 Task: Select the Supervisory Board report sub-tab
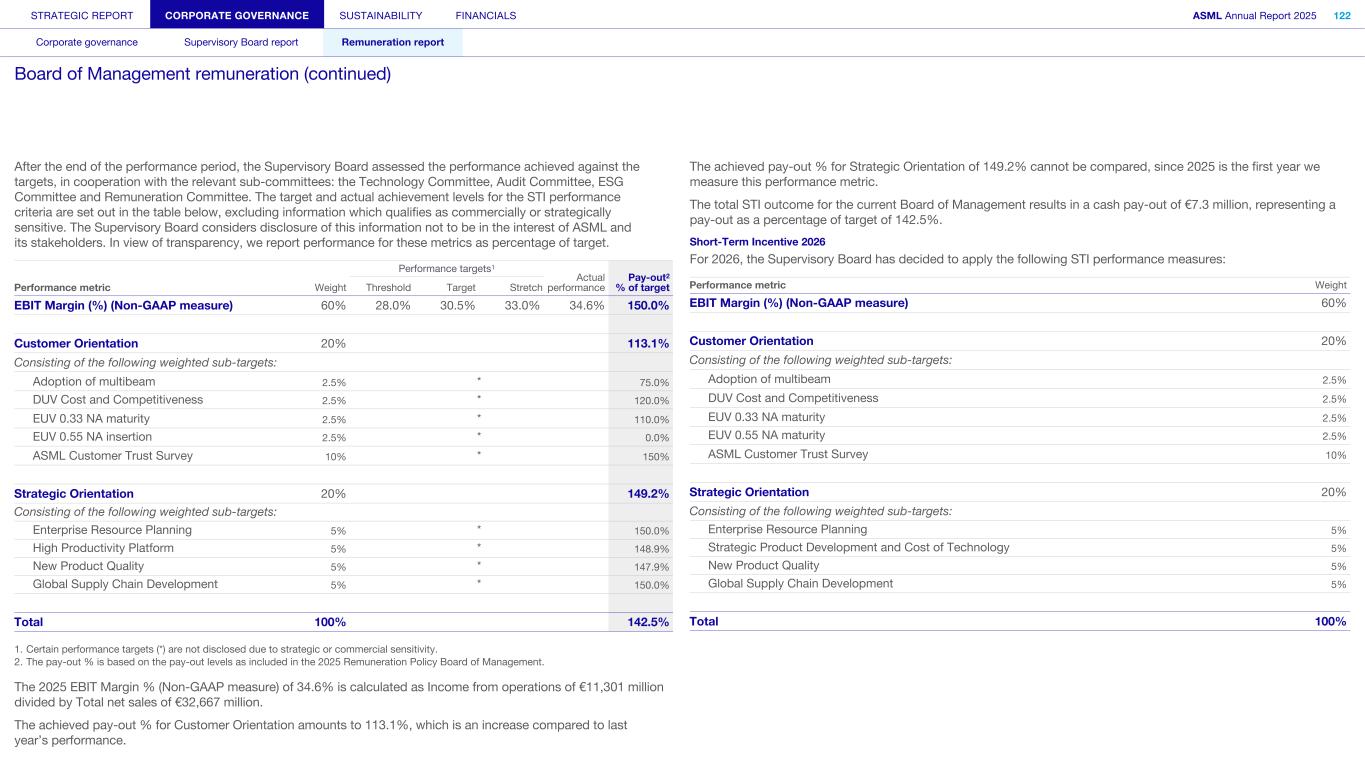coord(241,42)
